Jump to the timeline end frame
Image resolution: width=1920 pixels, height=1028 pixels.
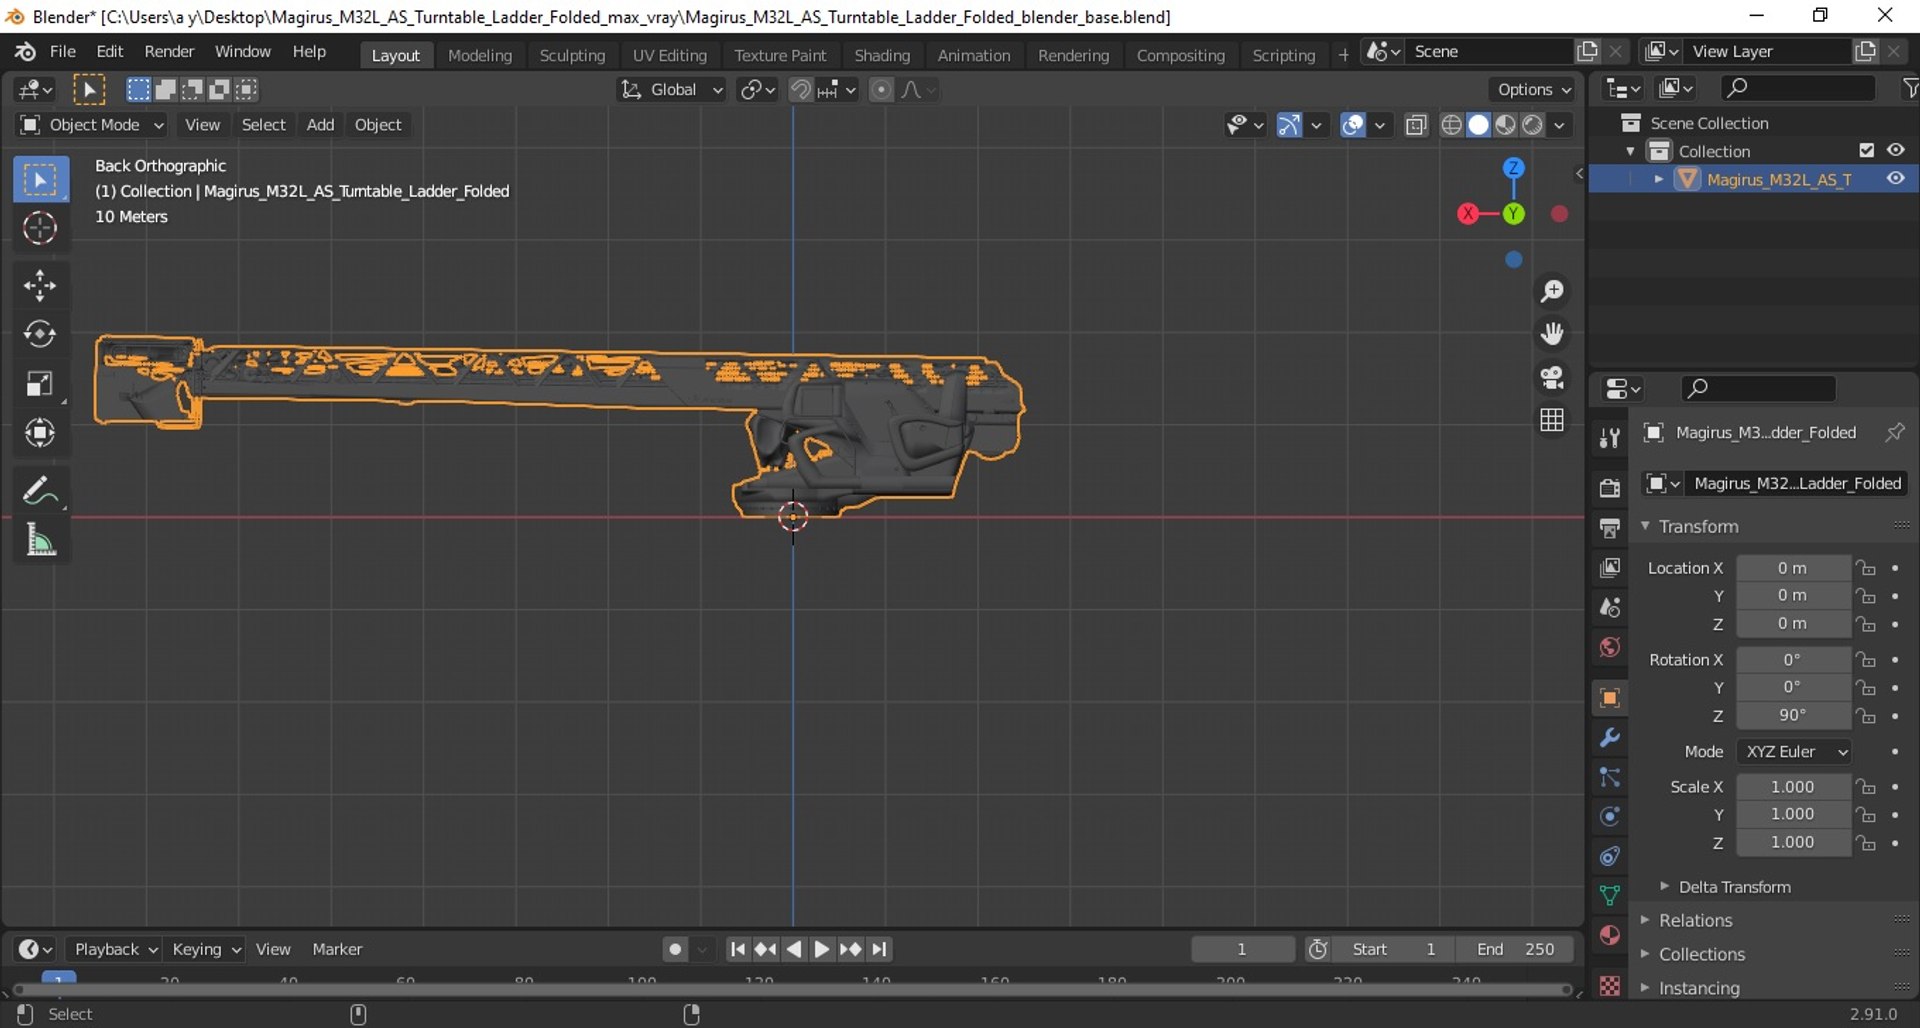[879, 949]
